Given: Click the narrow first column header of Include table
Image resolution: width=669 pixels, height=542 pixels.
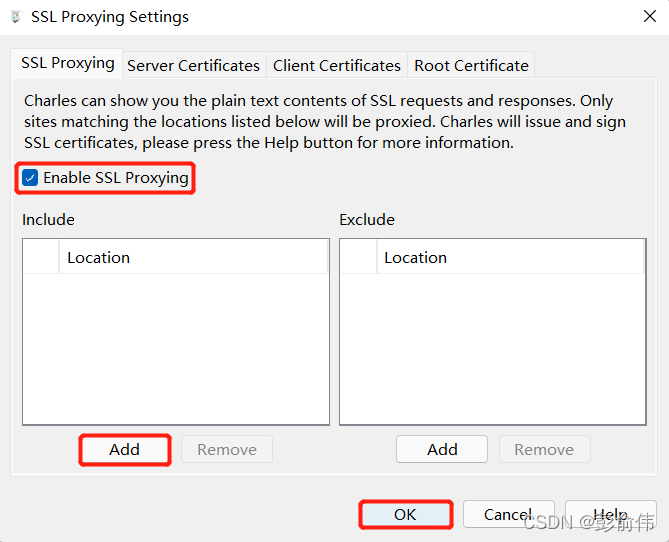Looking at the screenshot, I should (41, 257).
